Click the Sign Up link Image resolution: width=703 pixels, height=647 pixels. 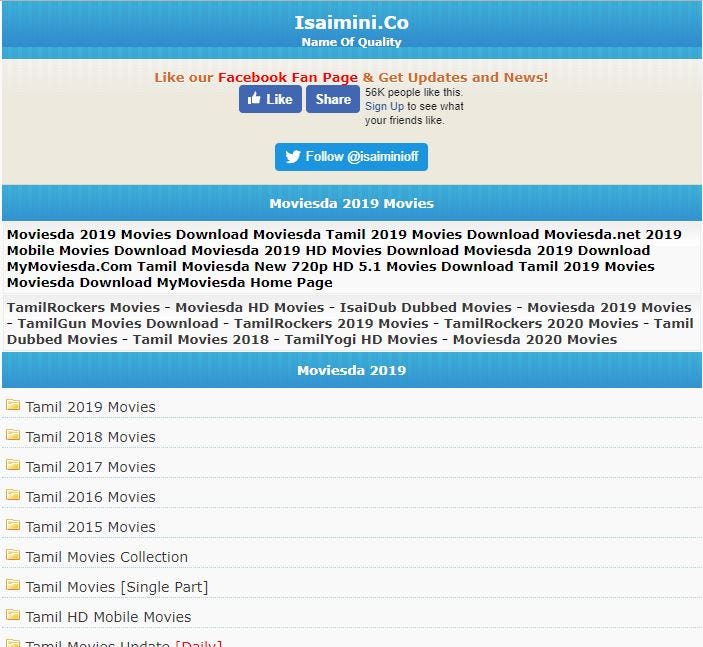(x=384, y=106)
